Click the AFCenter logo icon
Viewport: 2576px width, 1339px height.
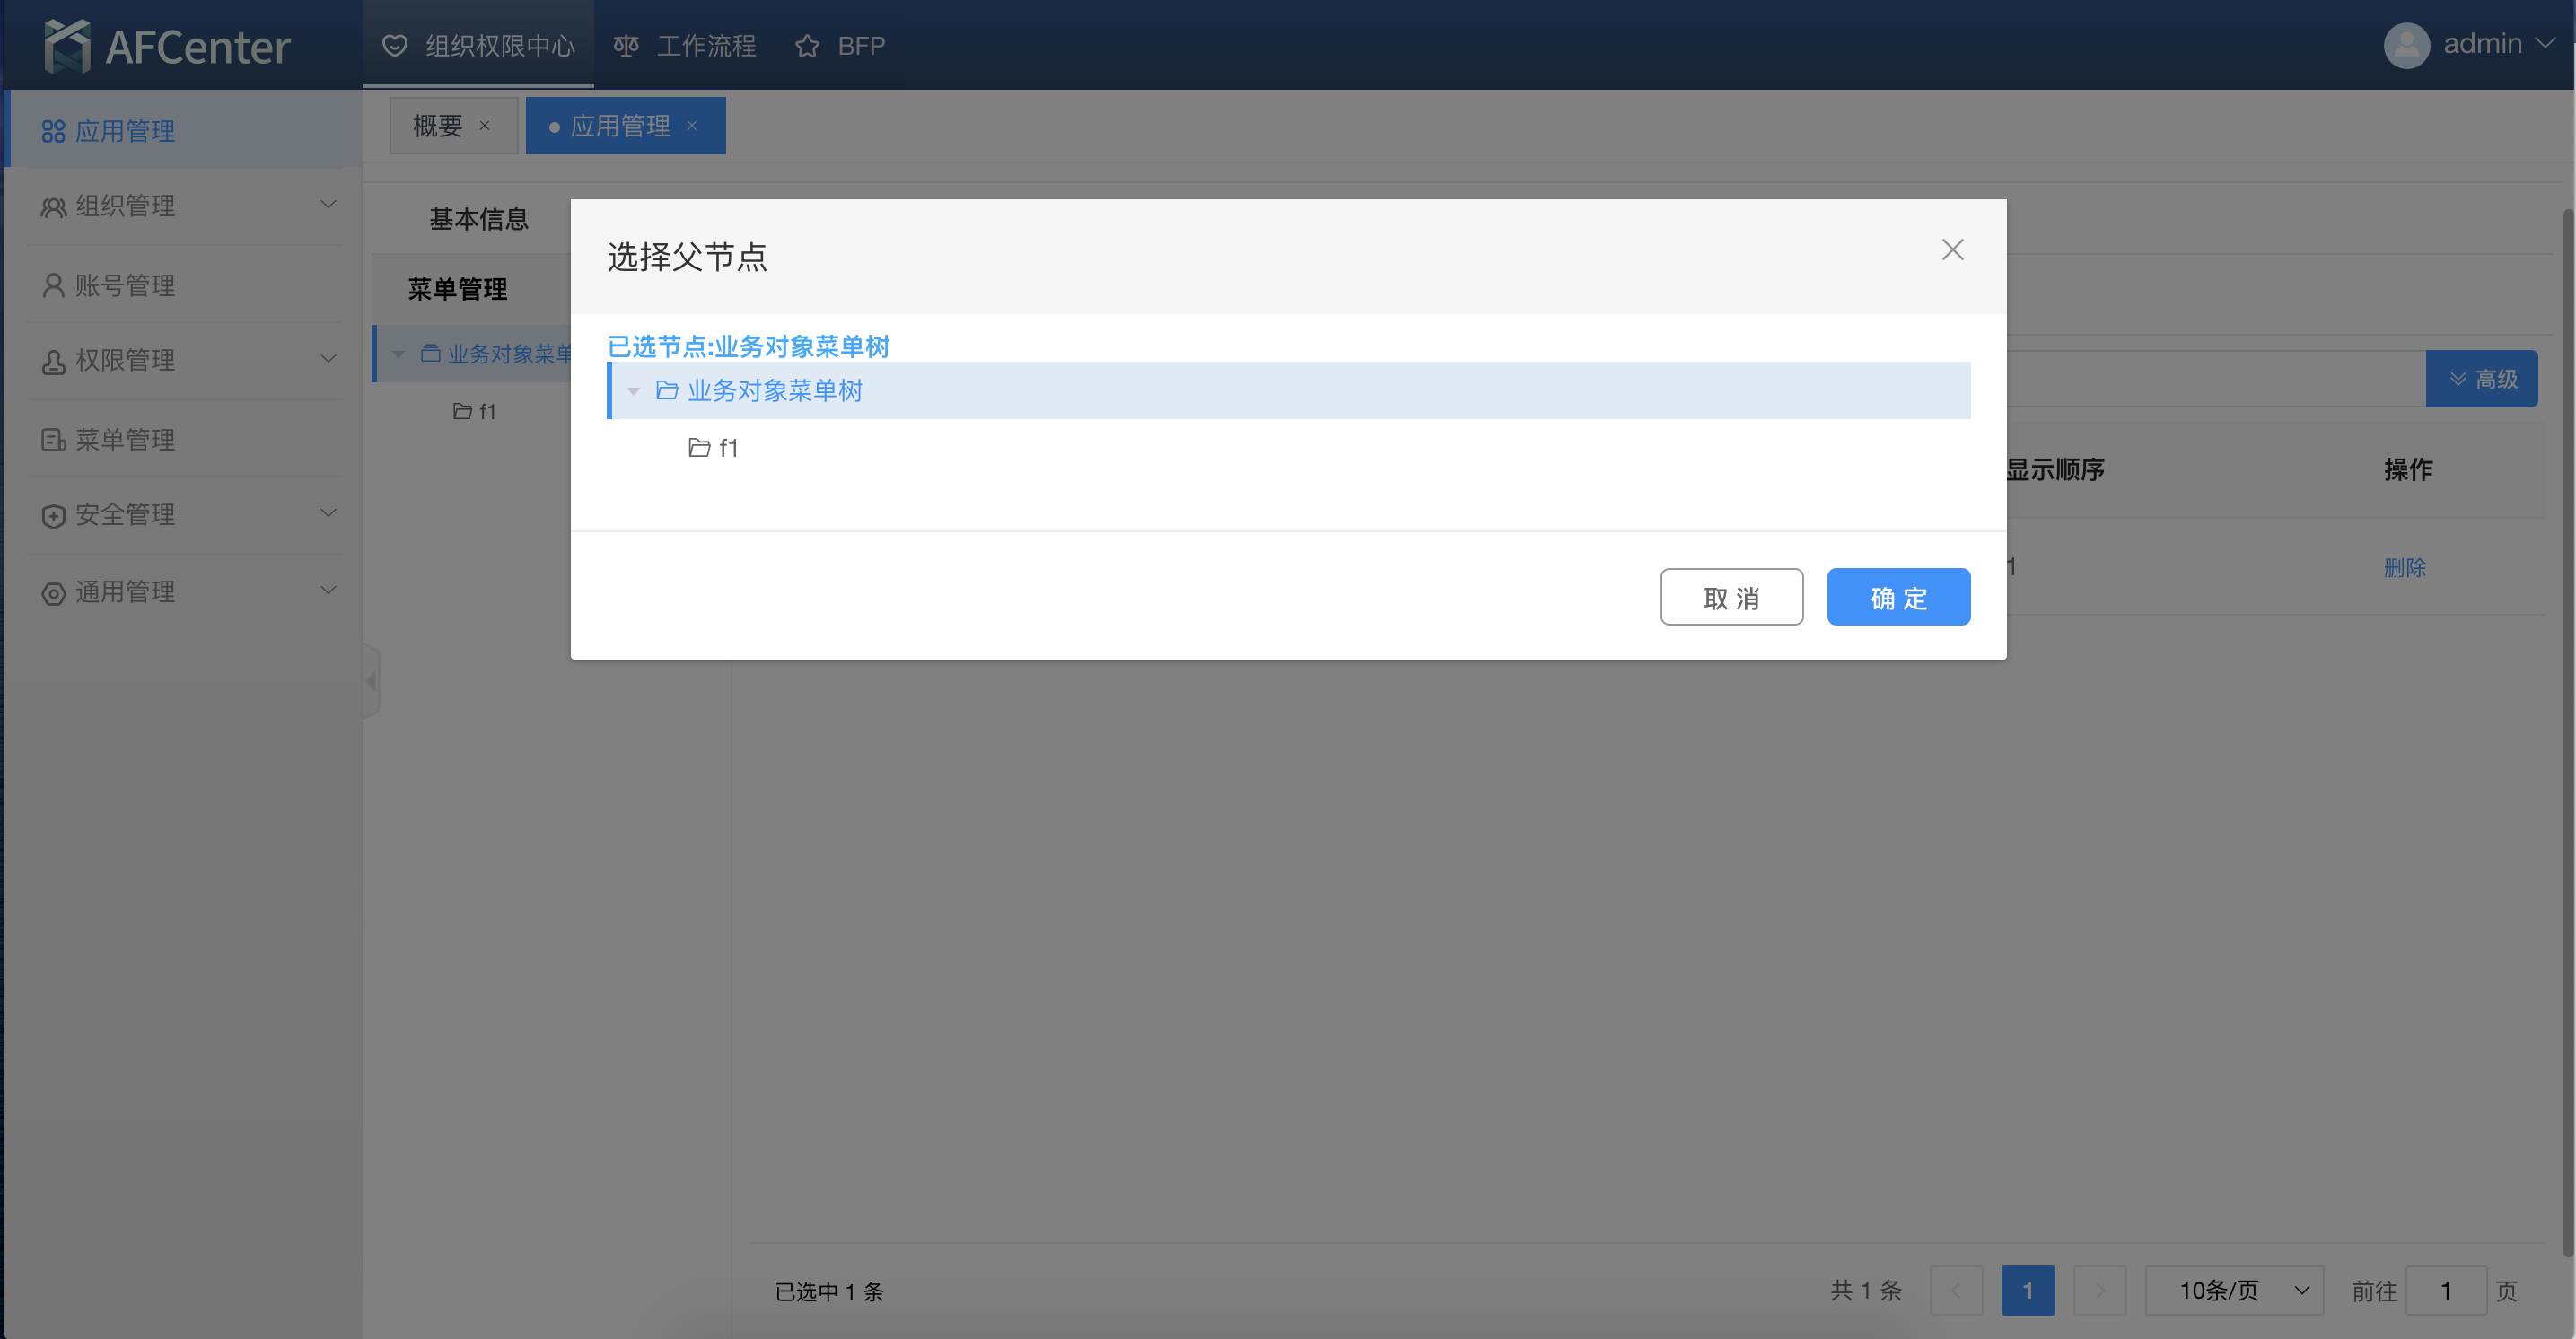pyautogui.click(x=67, y=46)
